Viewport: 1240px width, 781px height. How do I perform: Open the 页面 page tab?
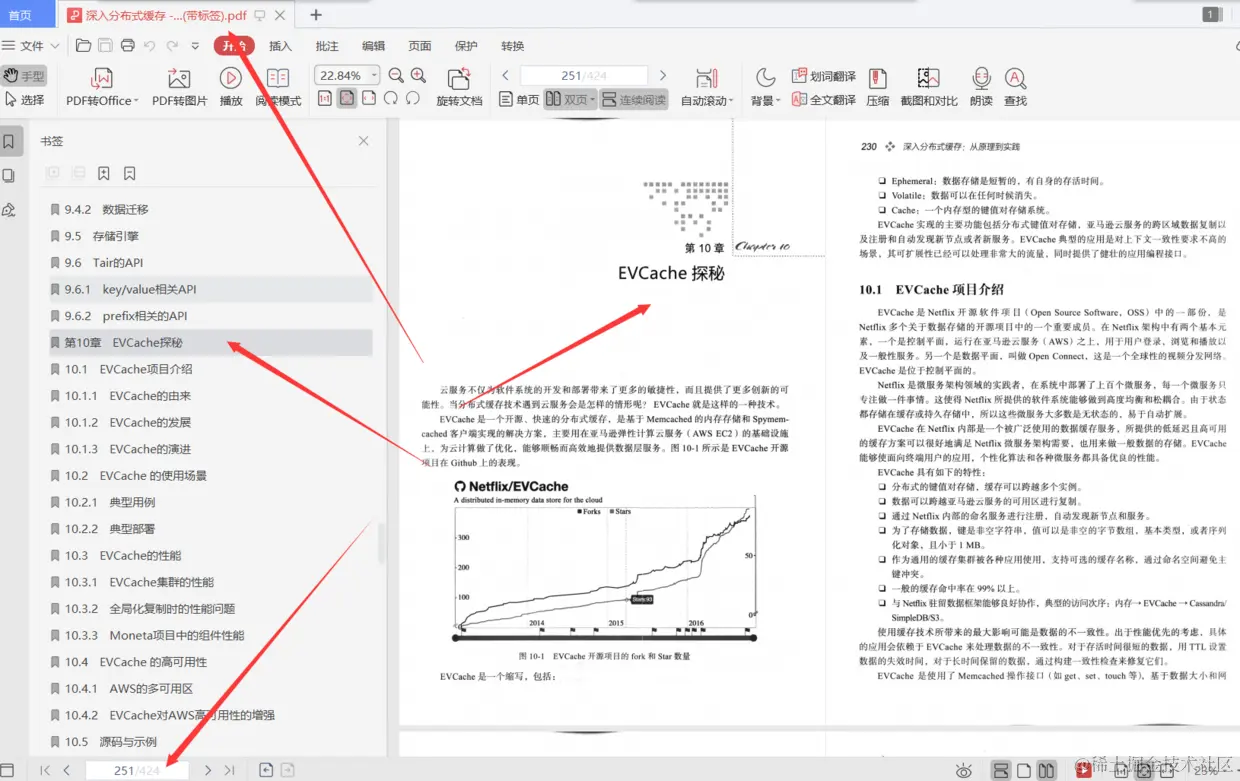[420, 46]
